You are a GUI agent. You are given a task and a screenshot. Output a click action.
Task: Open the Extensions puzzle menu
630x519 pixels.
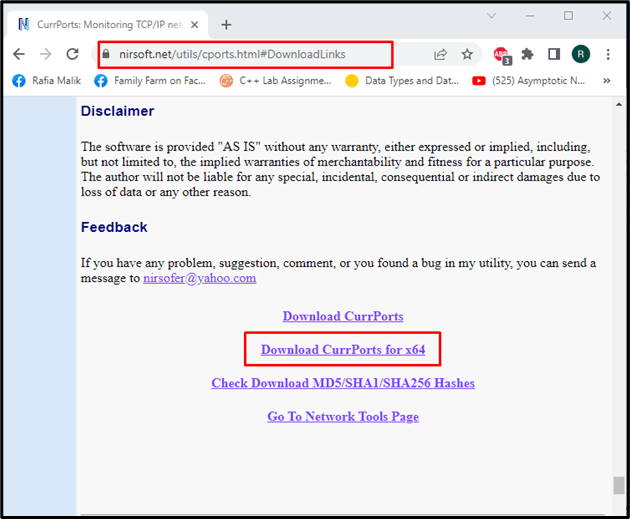527,54
